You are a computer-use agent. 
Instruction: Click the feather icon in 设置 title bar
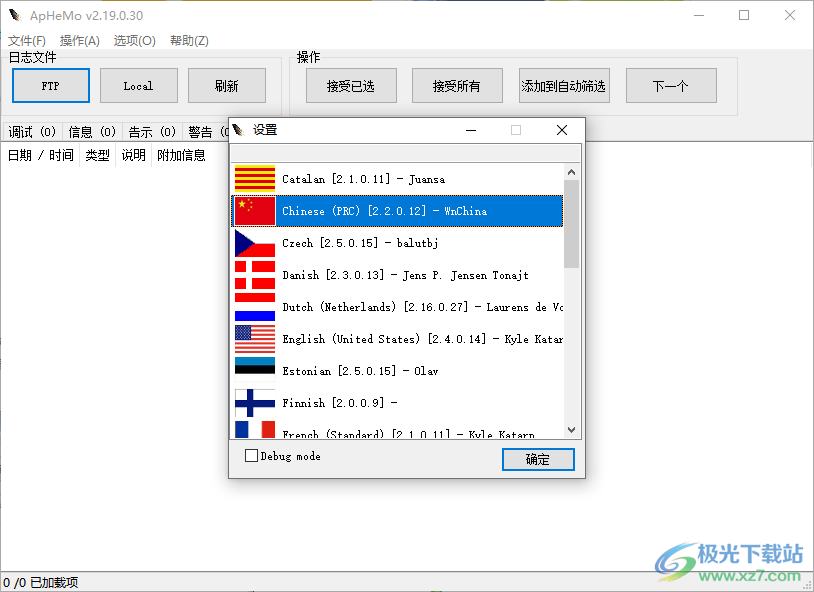[x=238, y=130]
